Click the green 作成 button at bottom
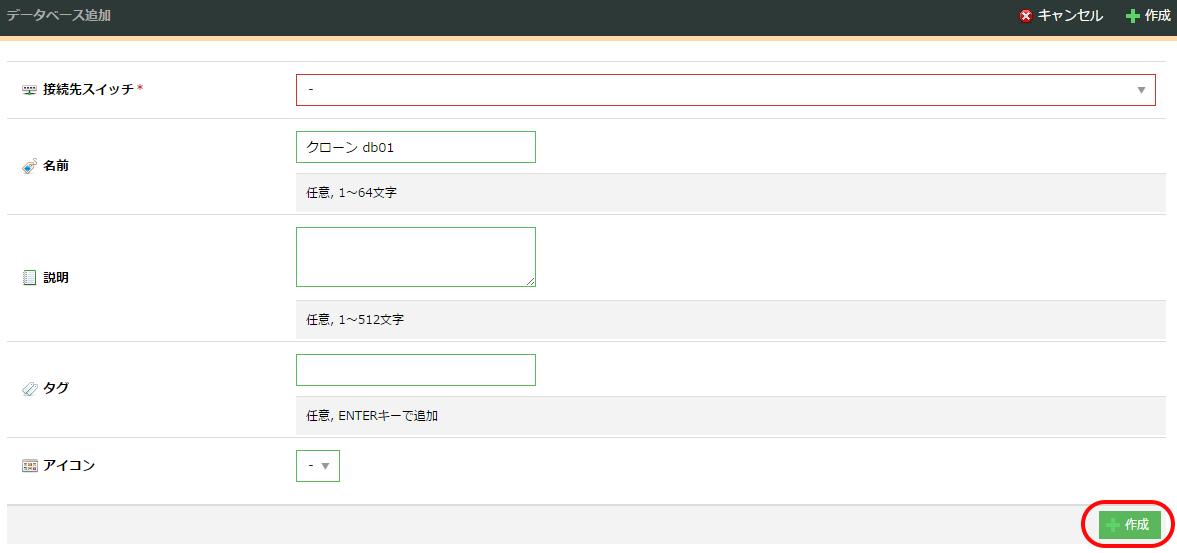This screenshot has height=553, width=1177. (1130, 524)
